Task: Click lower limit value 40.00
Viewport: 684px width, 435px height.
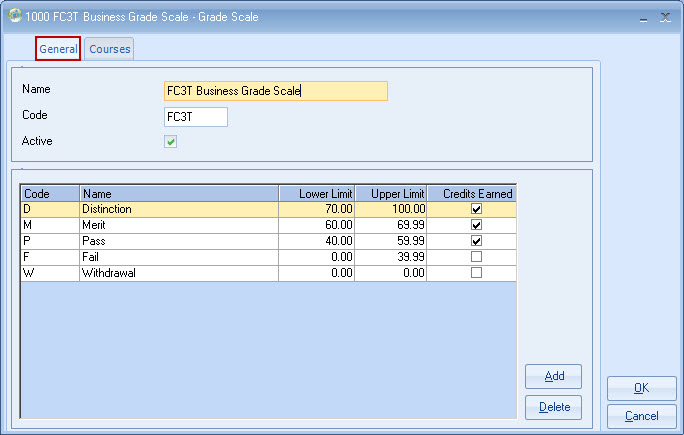Action: 317,241
